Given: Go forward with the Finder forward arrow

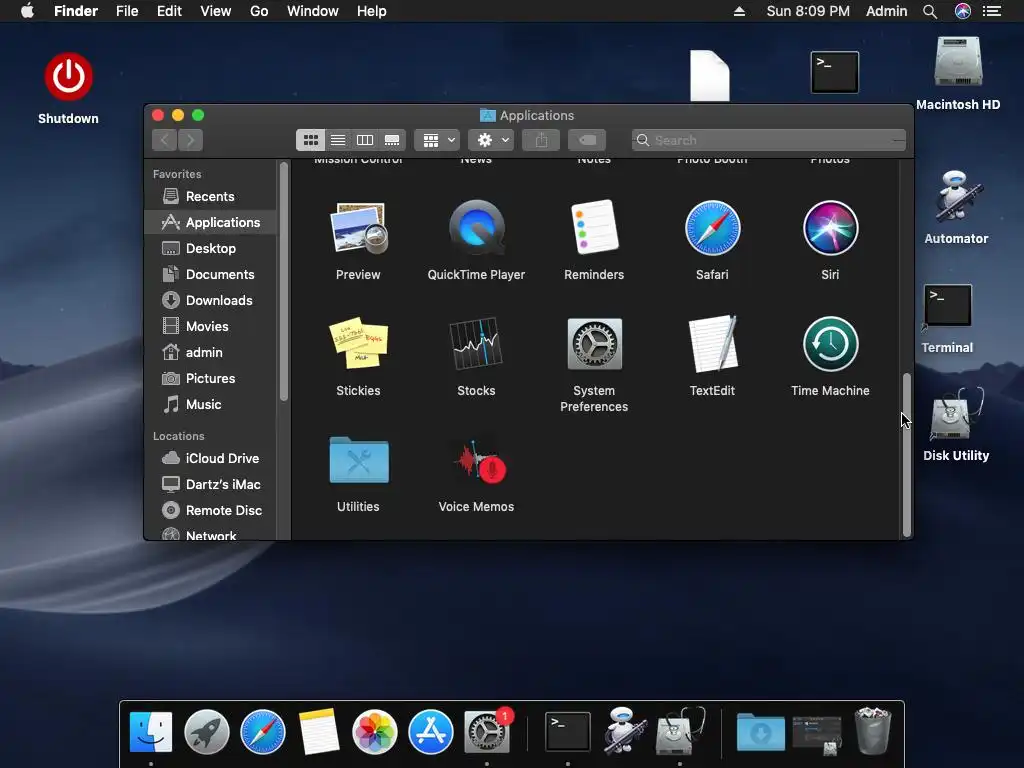Looking at the screenshot, I should (190, 140).
